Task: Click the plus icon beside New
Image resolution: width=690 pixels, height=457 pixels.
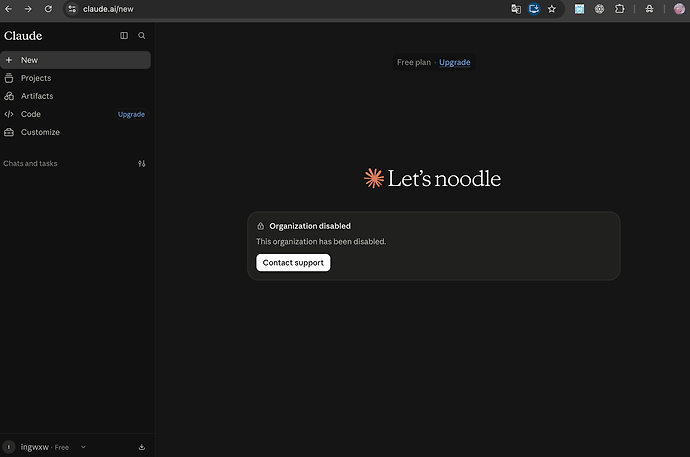Action: [9, 60]
